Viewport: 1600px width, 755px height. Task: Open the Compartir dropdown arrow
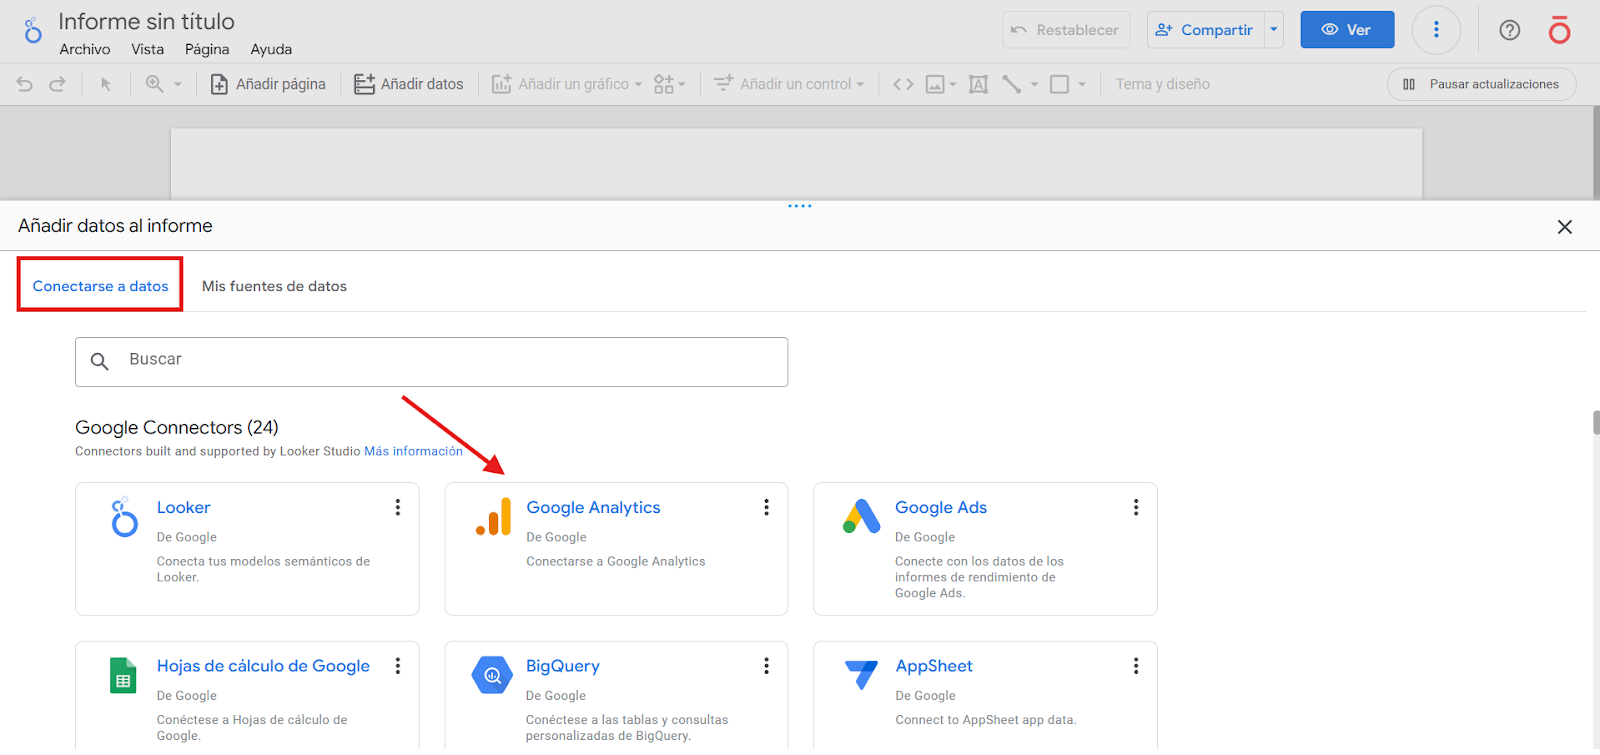click(x=1274, y=30)
